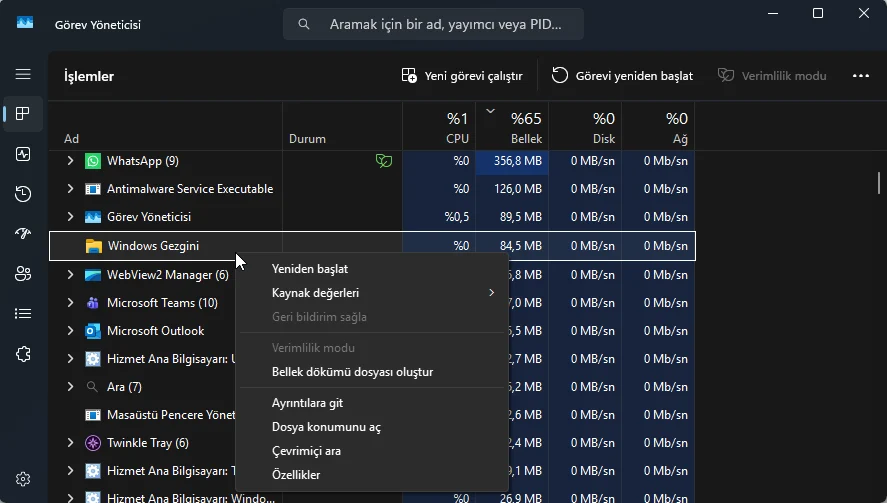This screenshot has width=887, height=503.
Task: Select the Masaüstü Pencere Yönet row text
Action: [x=171, y=415]
